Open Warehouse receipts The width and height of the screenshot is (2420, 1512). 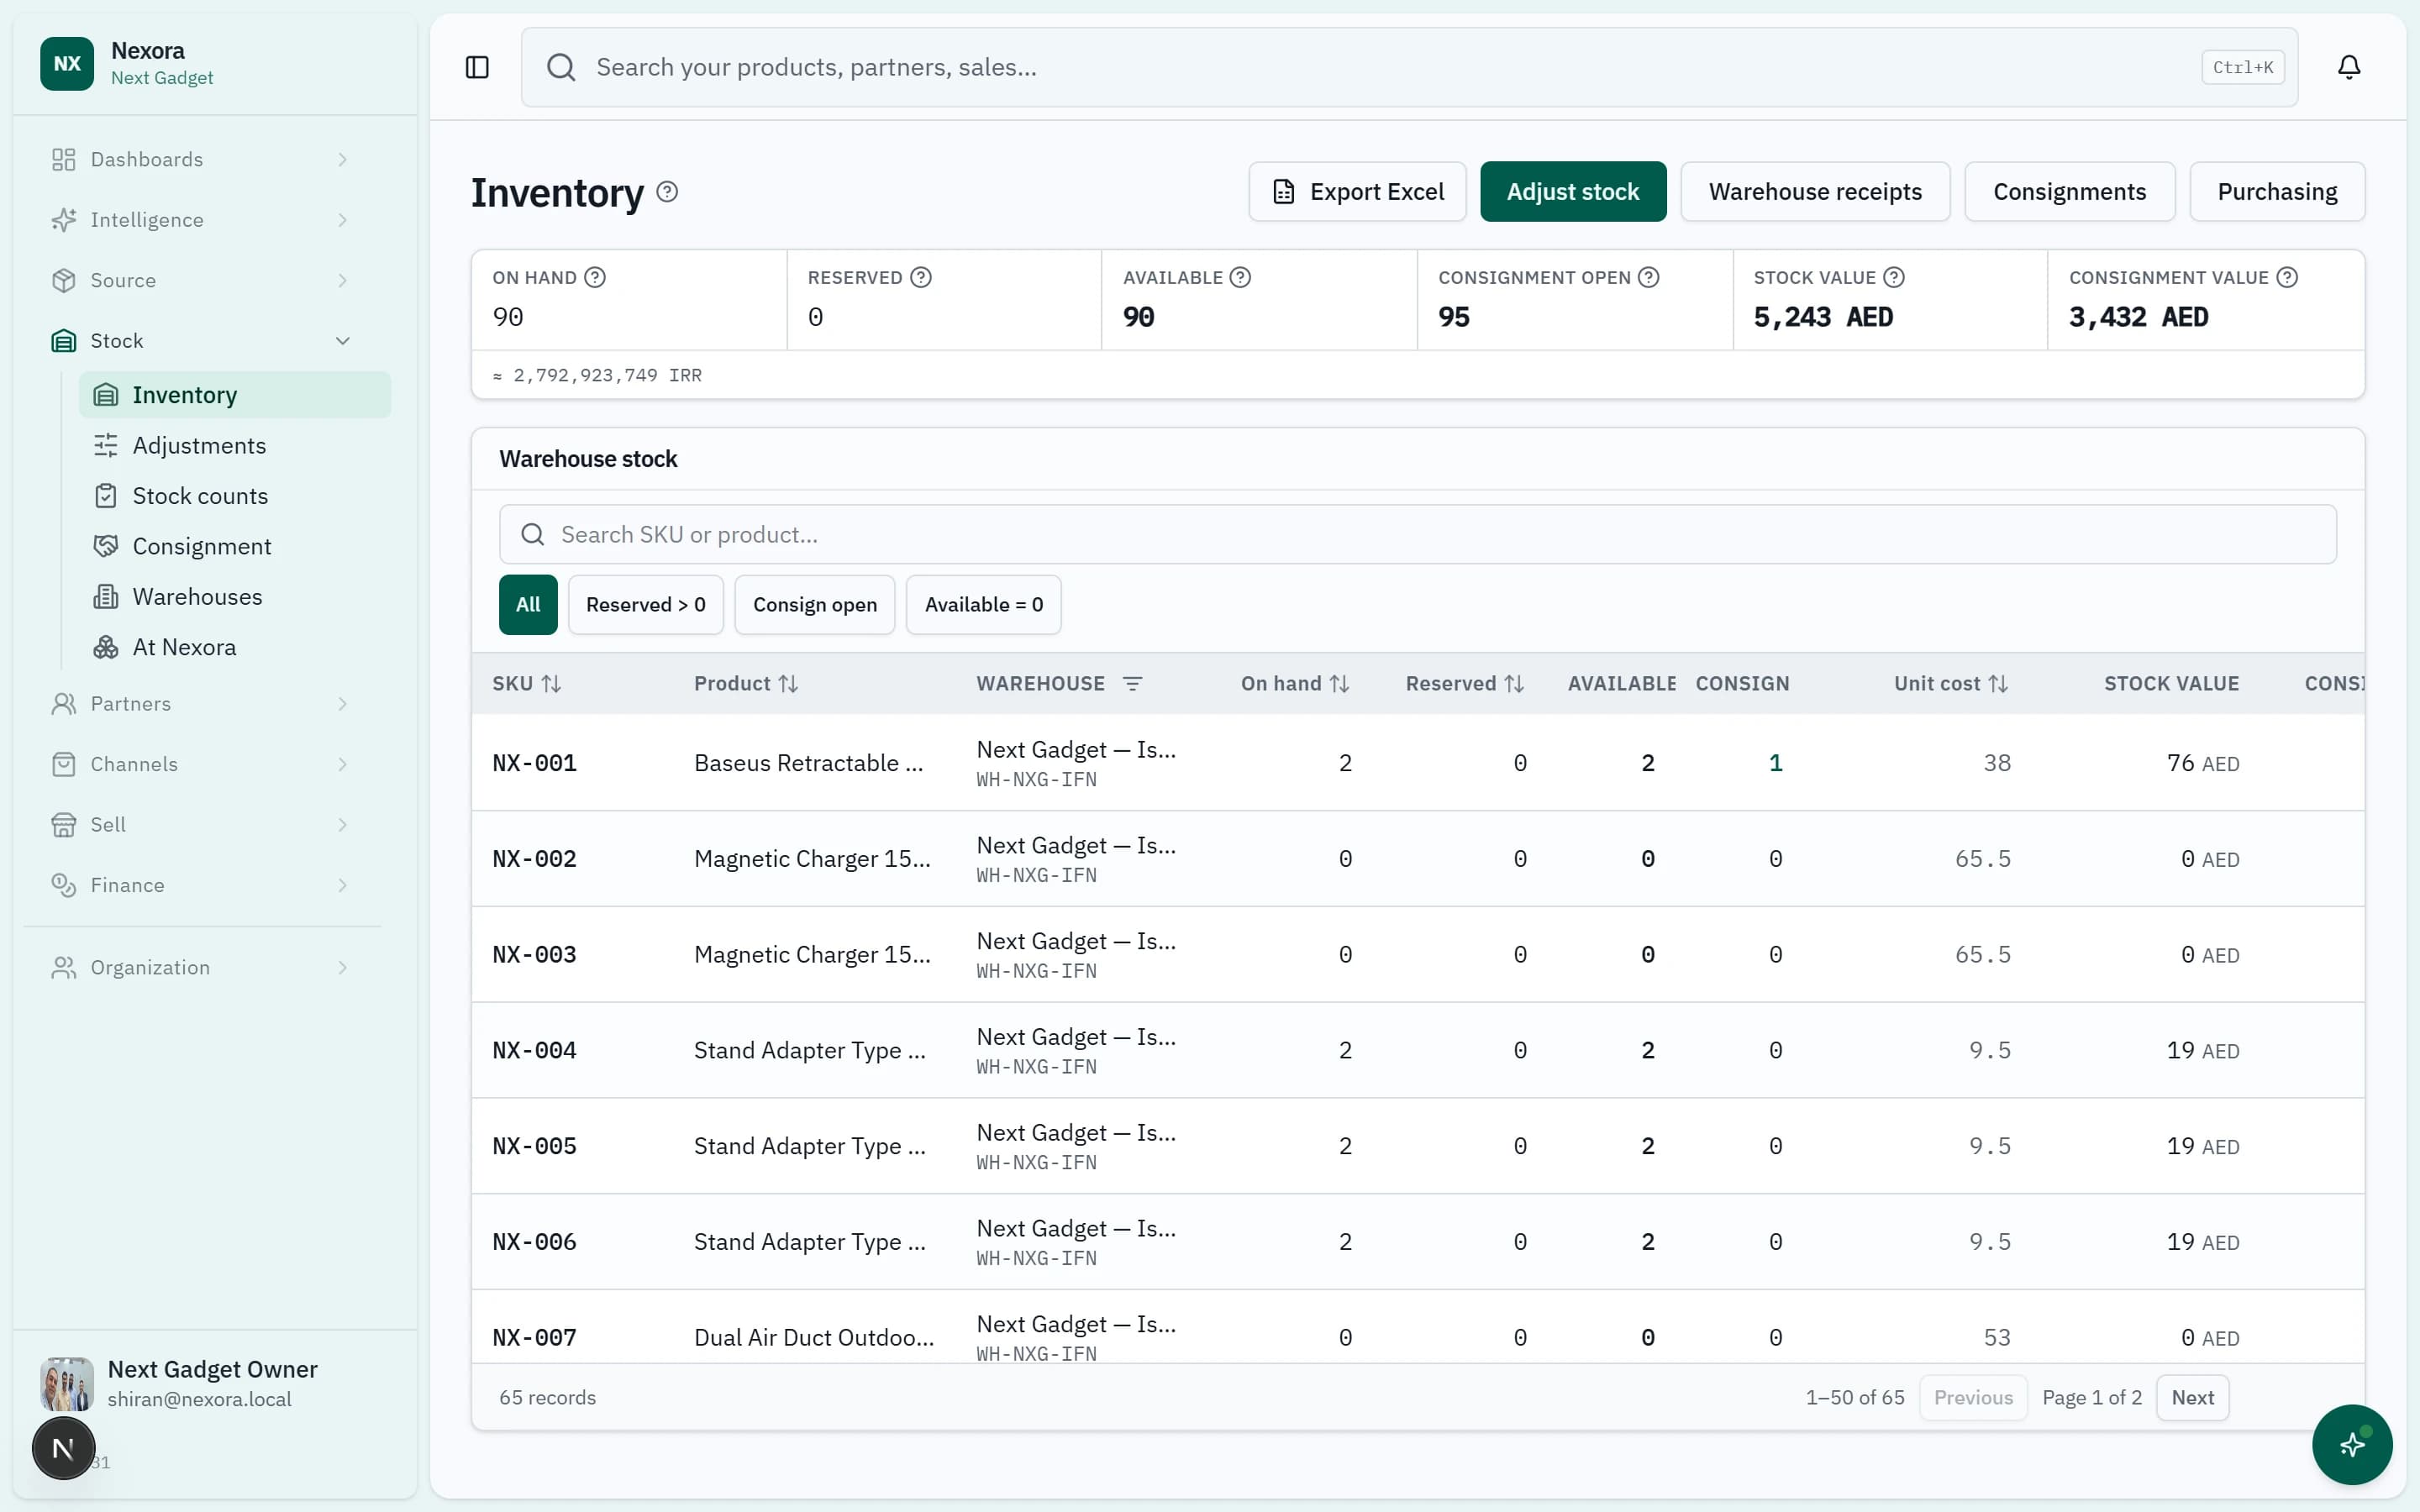click(x=1815, y=192)
